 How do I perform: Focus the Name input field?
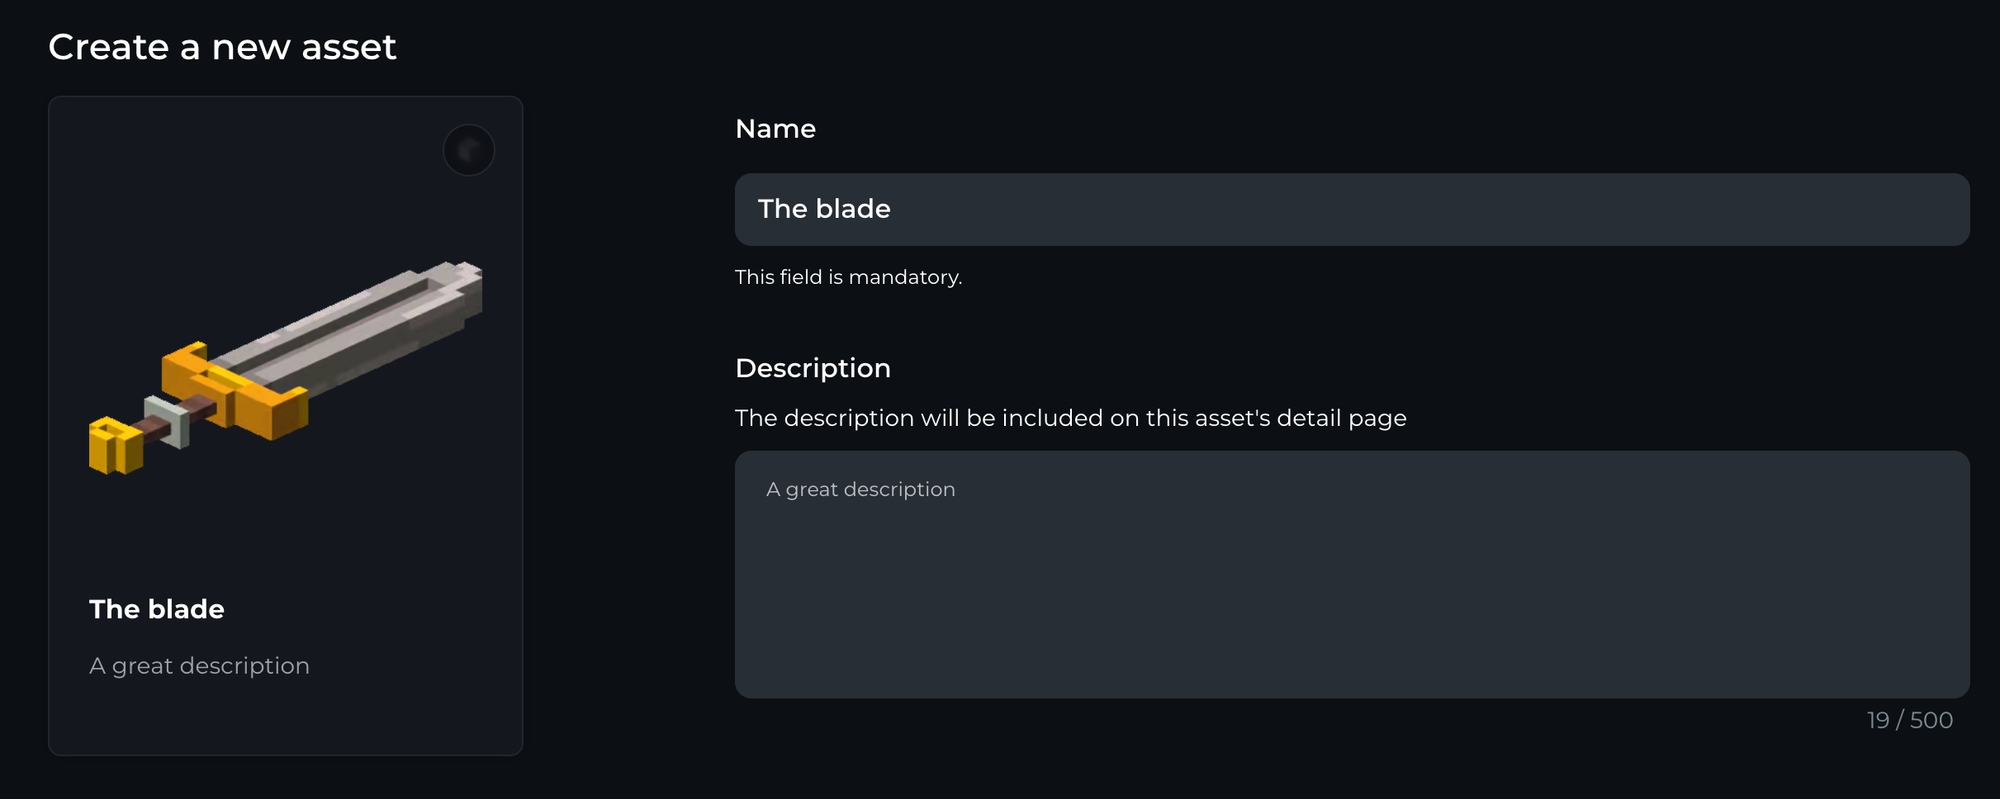tap(1352, 209)
